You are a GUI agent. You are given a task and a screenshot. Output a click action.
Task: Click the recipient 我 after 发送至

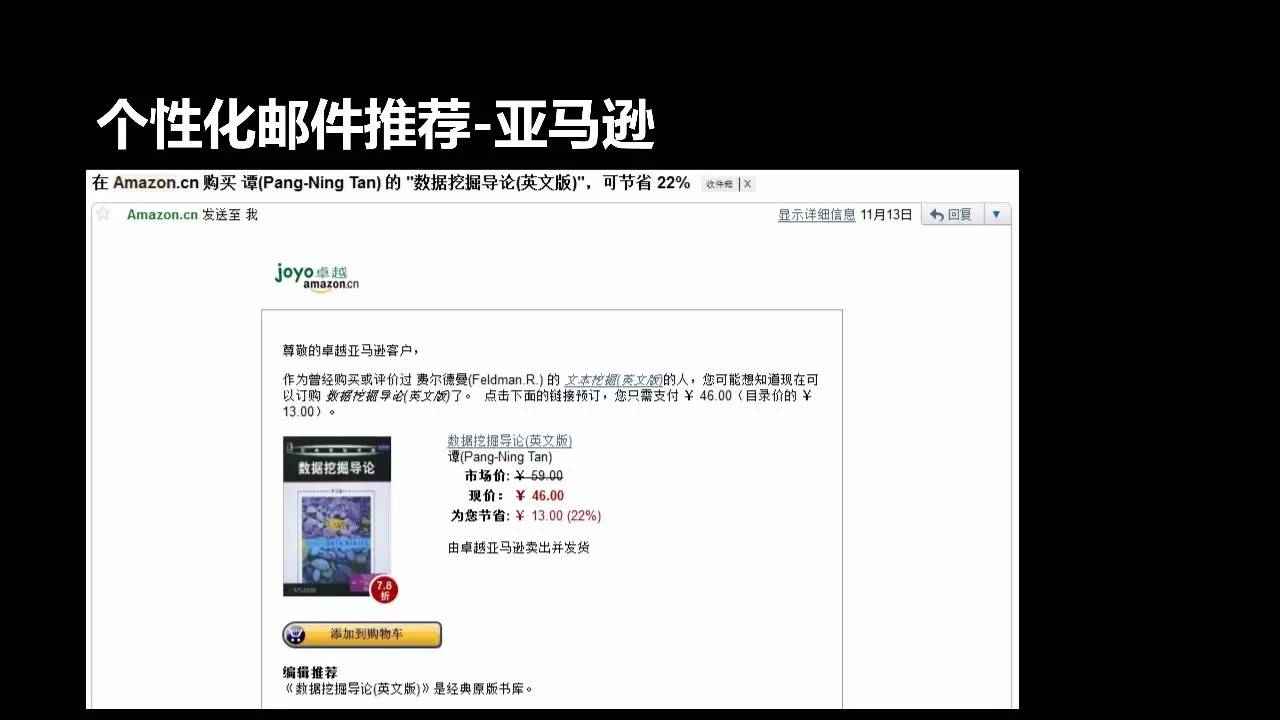pos(252,215)
